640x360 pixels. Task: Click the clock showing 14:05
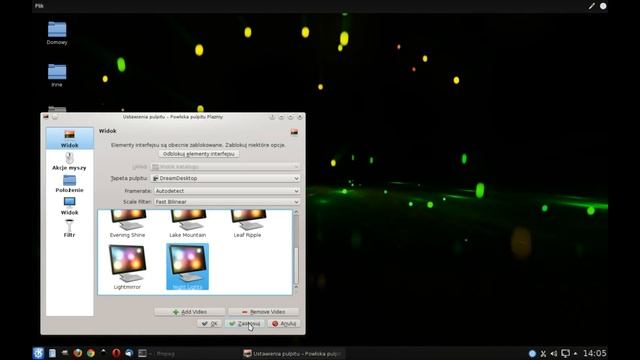point(595,353)
